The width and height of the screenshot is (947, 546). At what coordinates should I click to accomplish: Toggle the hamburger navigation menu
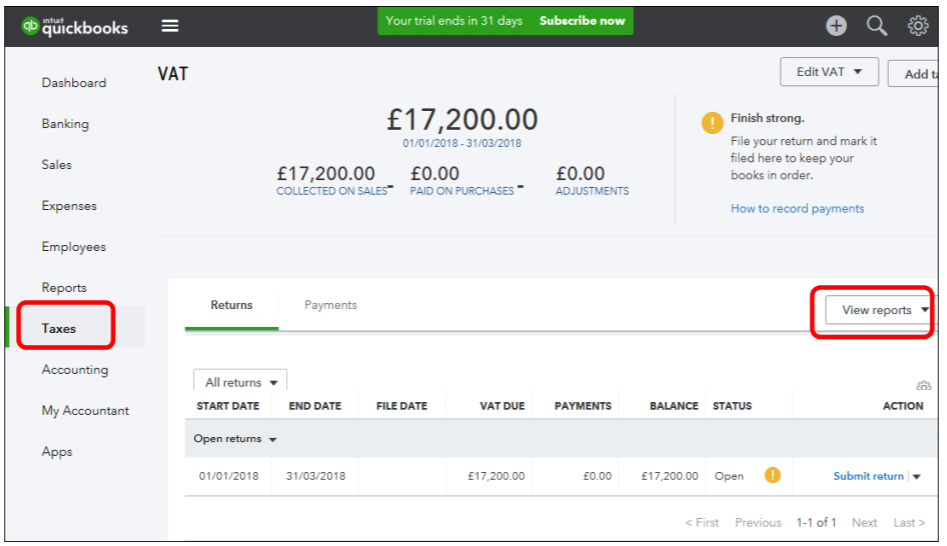click(170, 26)
